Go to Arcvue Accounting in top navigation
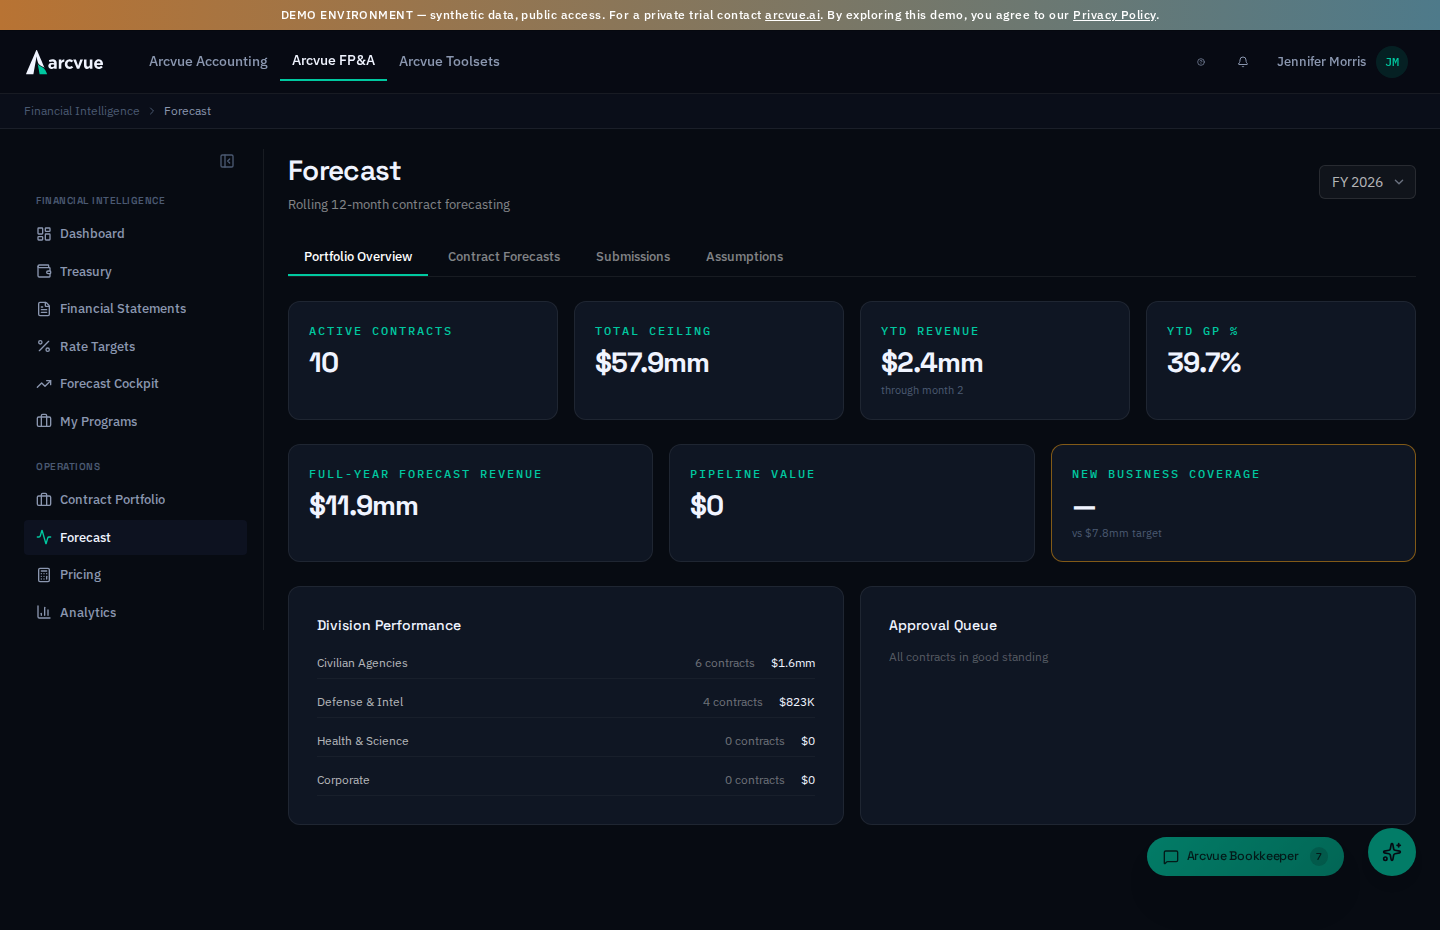 208,62
